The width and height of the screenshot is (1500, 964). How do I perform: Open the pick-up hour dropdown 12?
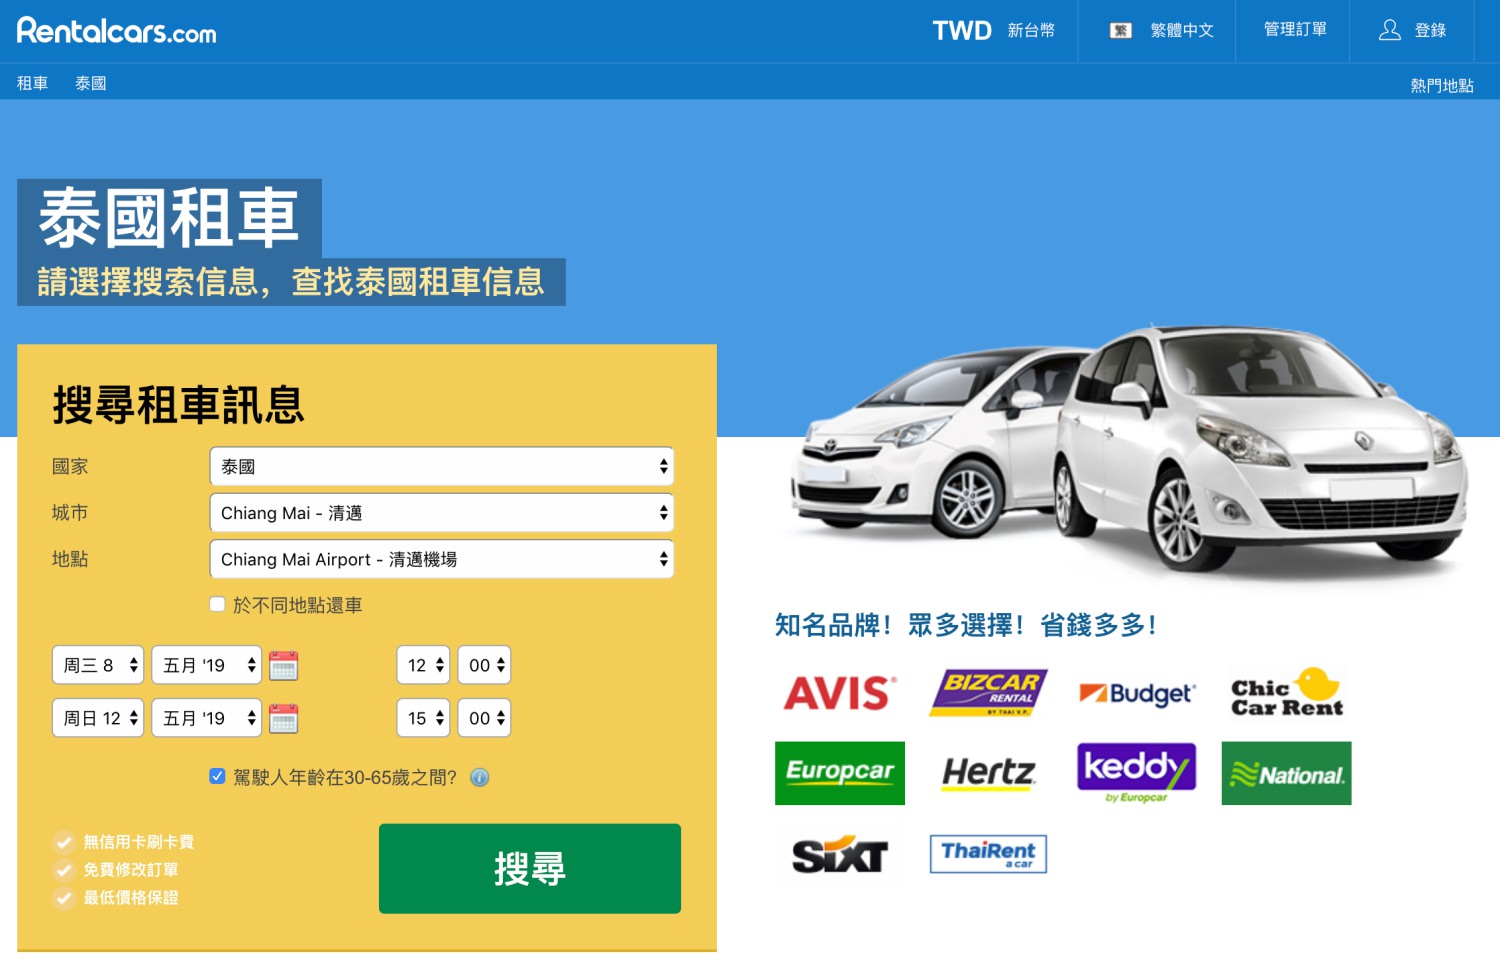click(424, 665)
